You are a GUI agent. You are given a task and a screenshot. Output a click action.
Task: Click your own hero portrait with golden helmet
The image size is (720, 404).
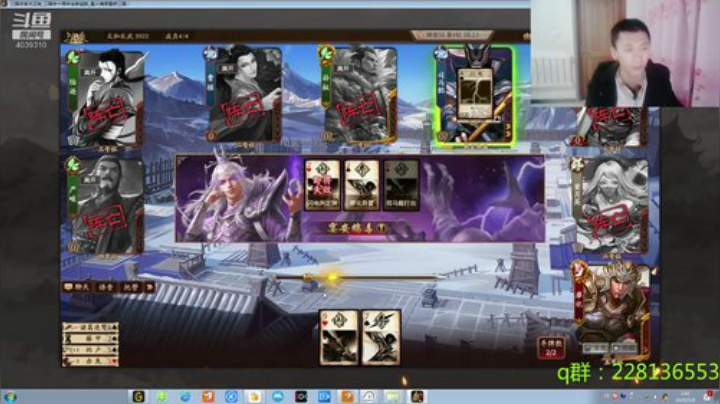tap(612, 309)
